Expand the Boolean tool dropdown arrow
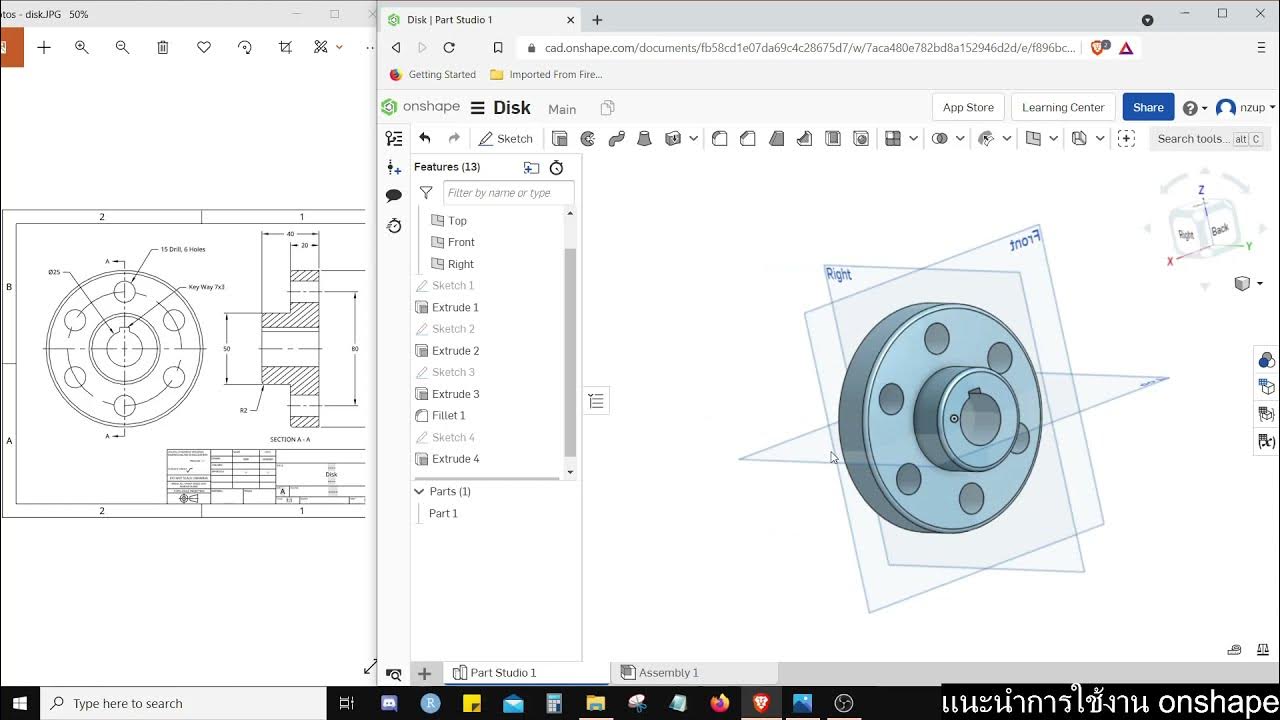 (x=960, y=139)
